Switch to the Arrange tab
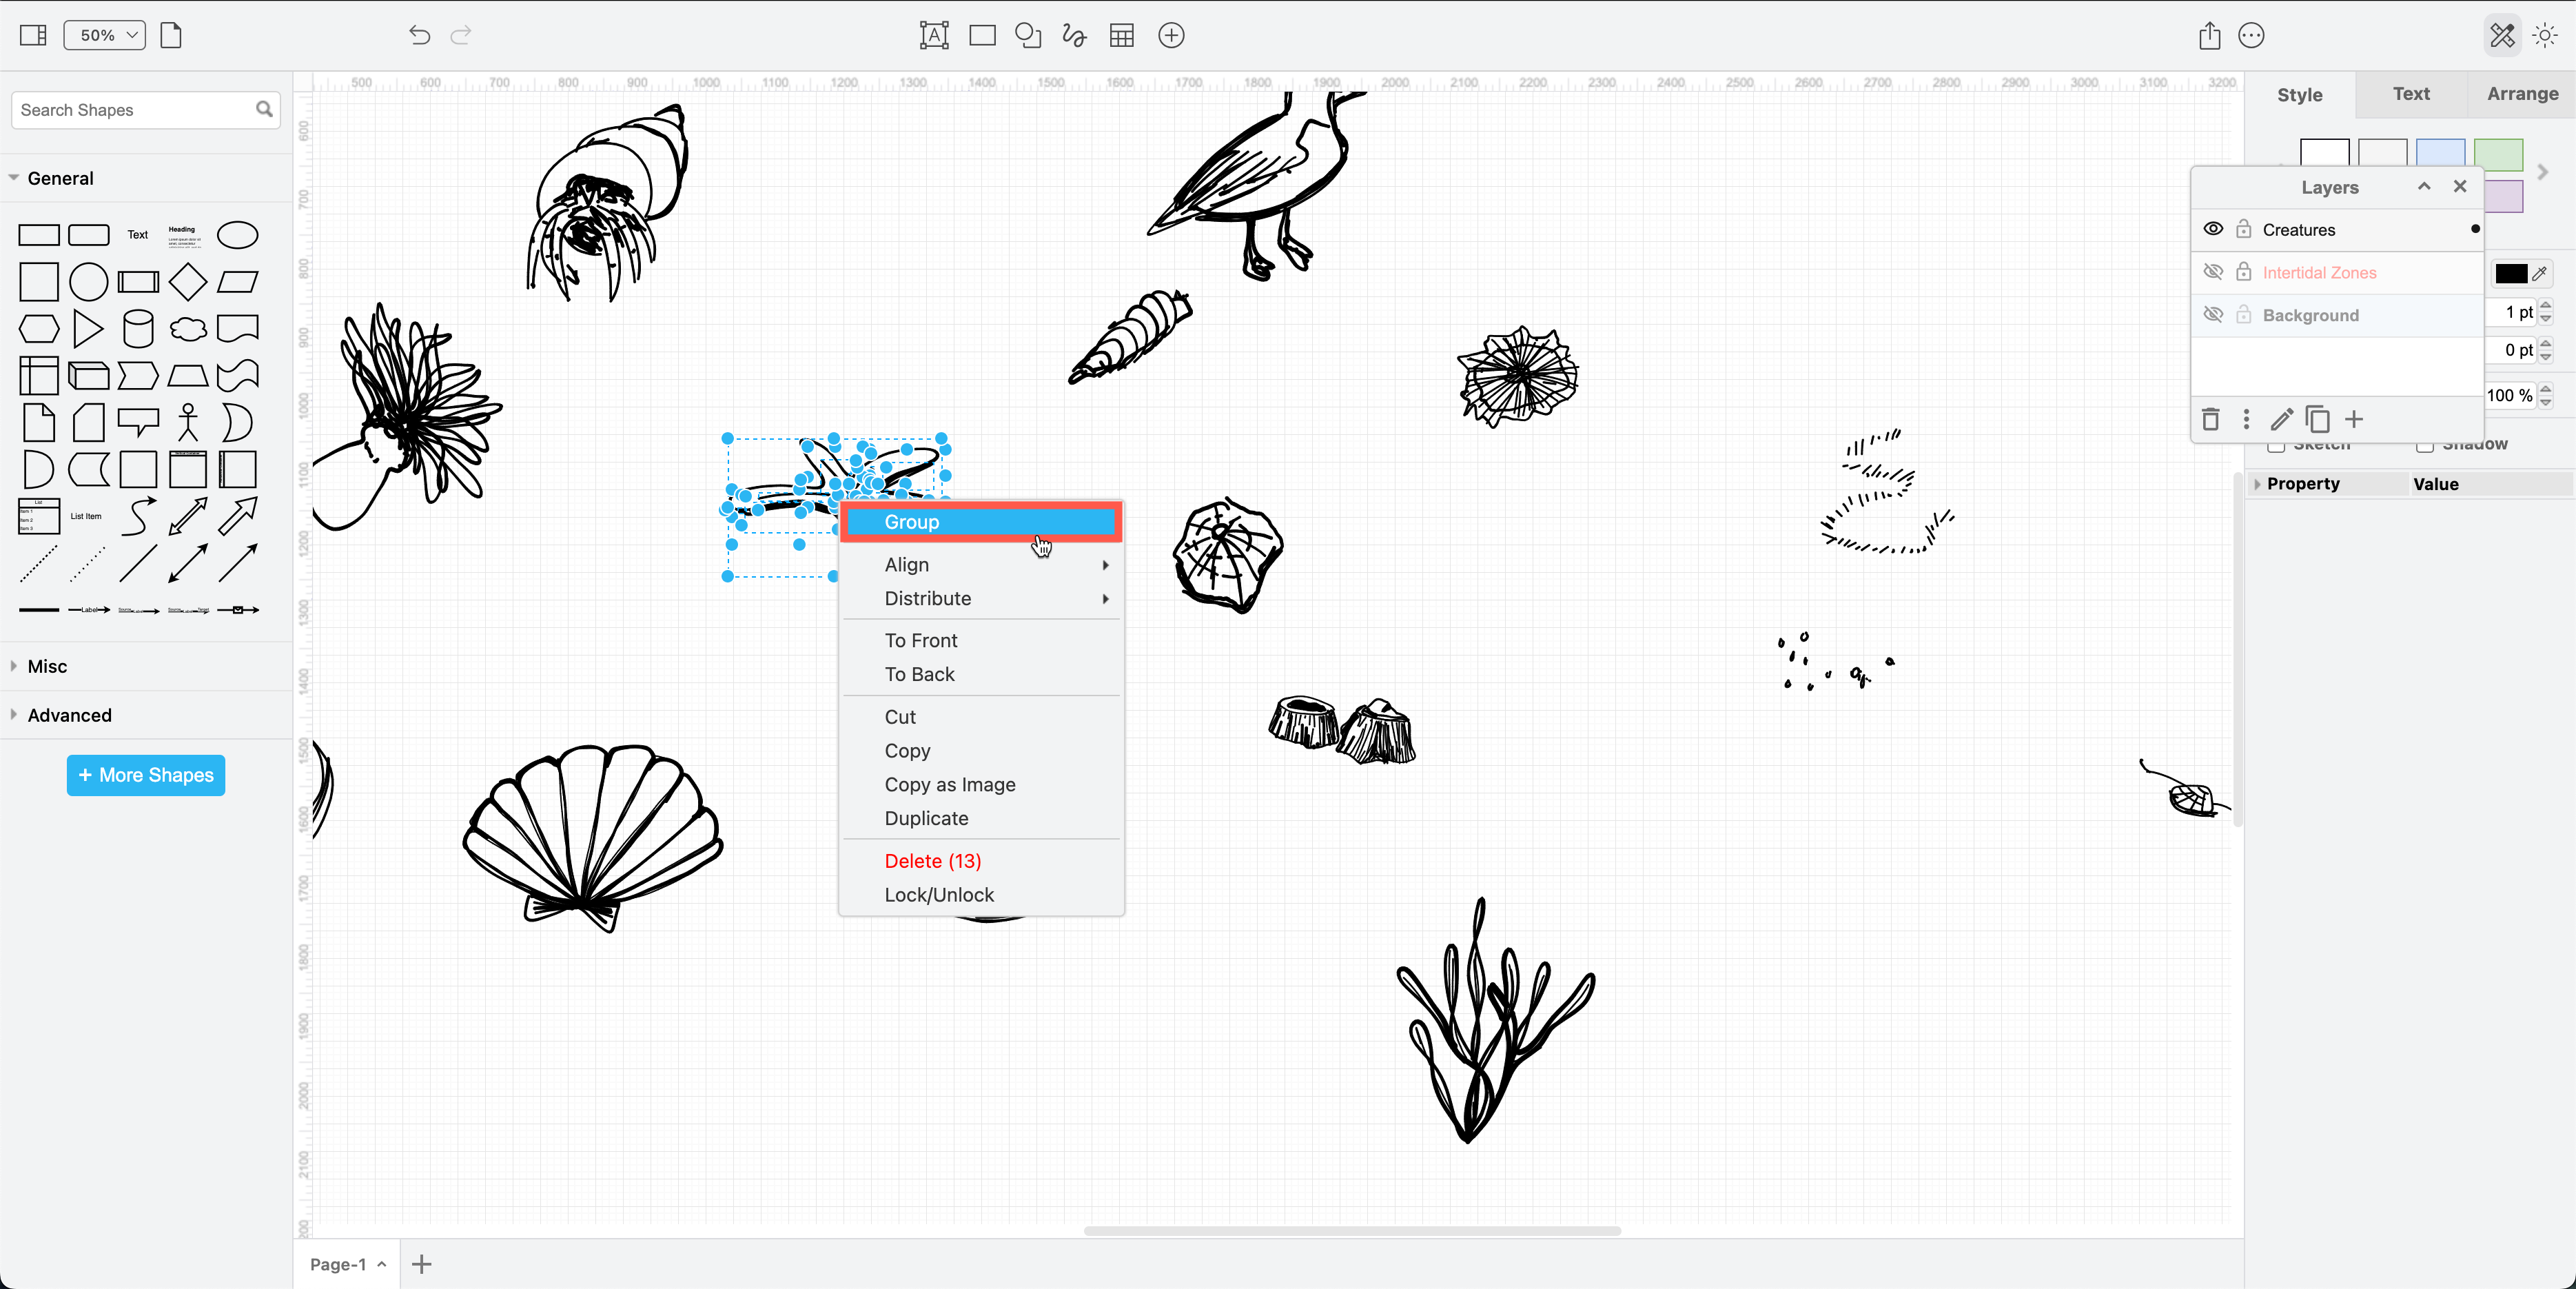This screenshot has width=2576, height=1289. (2522, 94)
